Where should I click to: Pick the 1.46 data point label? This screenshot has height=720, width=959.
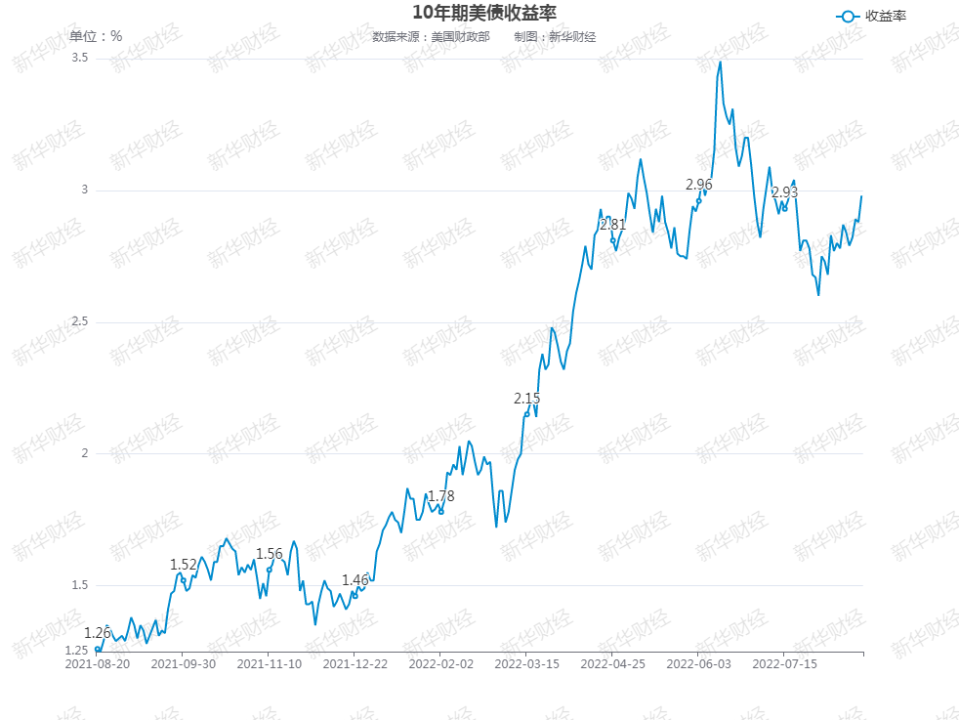(355, 580)
